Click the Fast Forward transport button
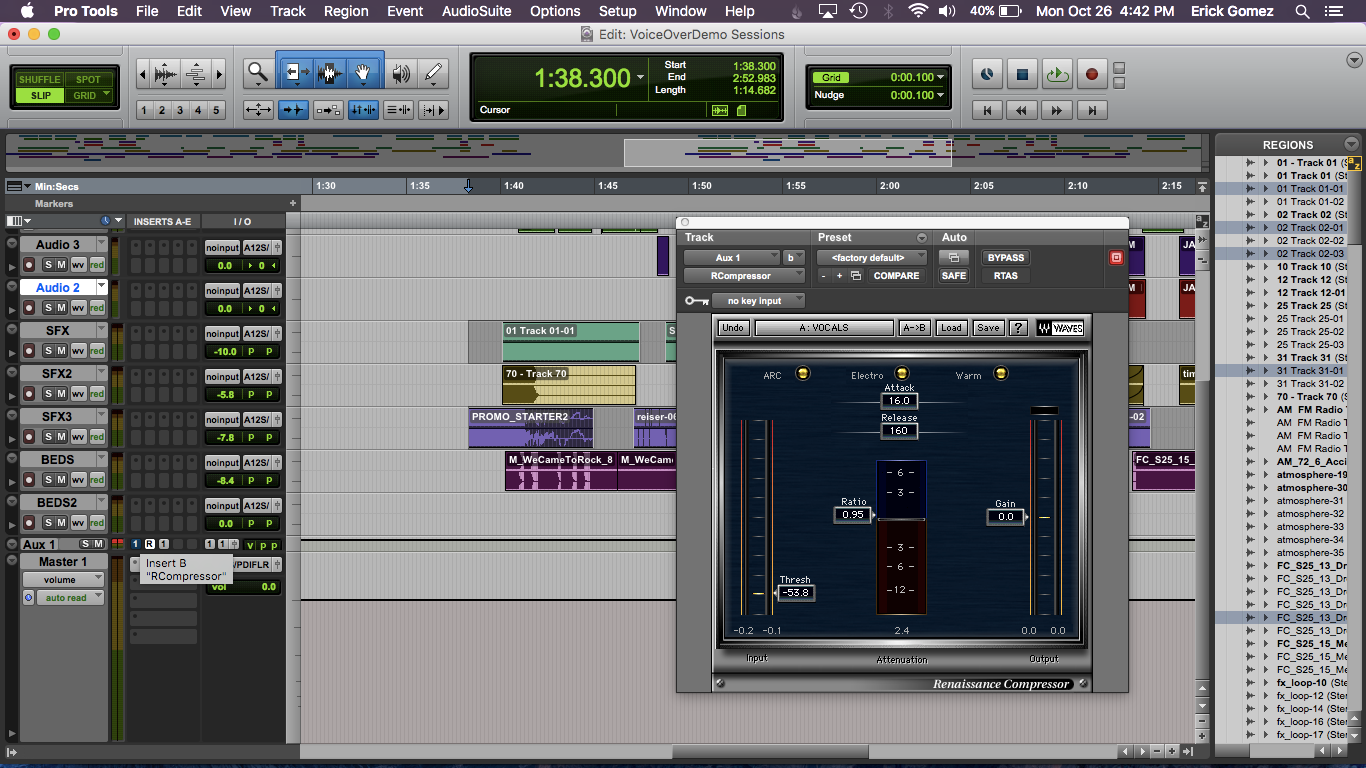 1057,111
